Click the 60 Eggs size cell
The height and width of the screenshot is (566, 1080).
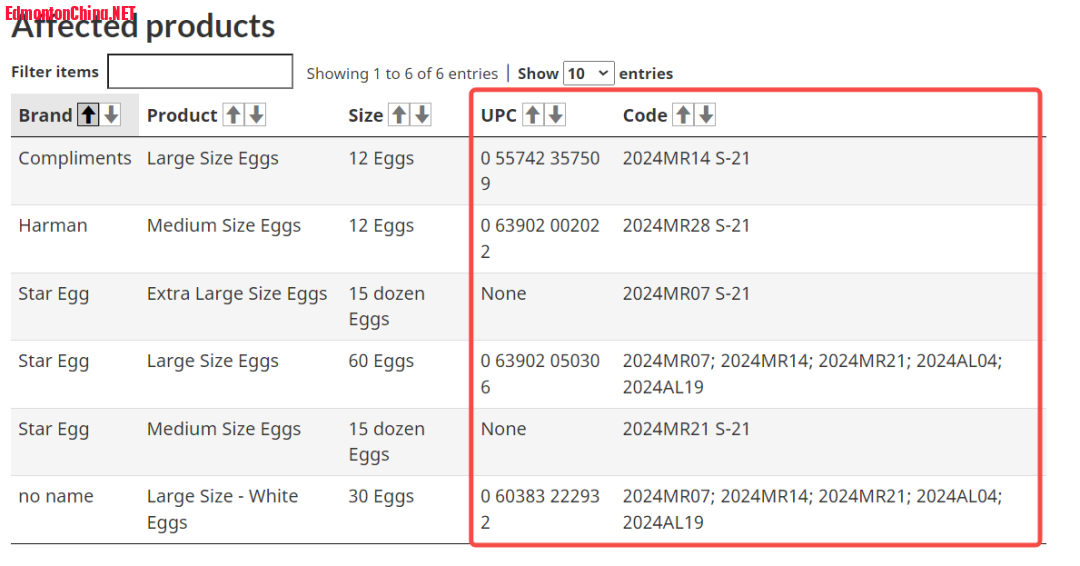pos(381,361)
